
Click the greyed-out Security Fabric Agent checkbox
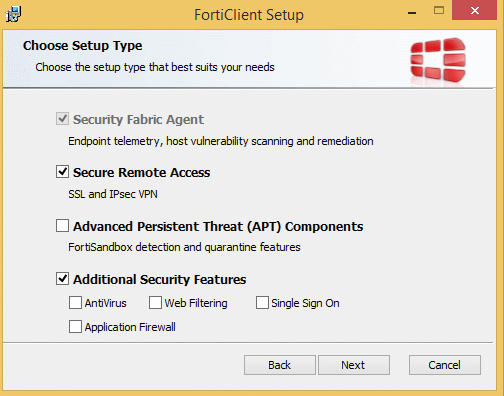62,119
